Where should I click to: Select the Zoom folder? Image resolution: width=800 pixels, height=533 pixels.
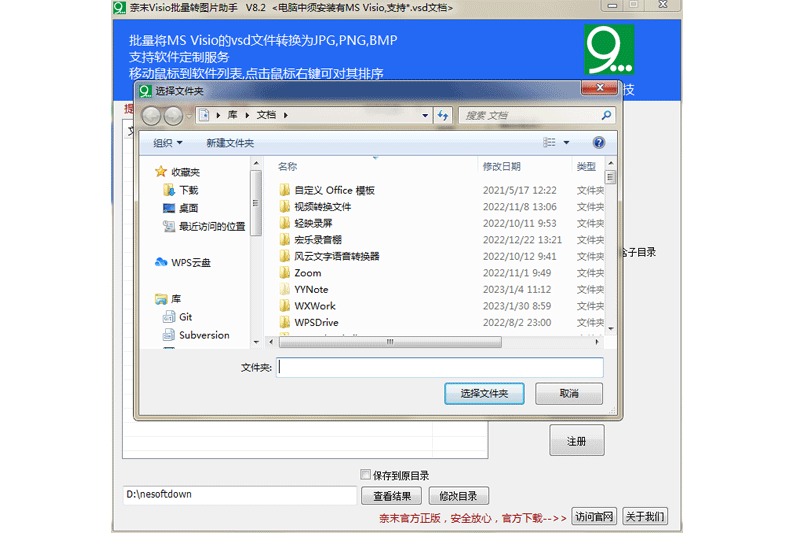tap(307, 273)
